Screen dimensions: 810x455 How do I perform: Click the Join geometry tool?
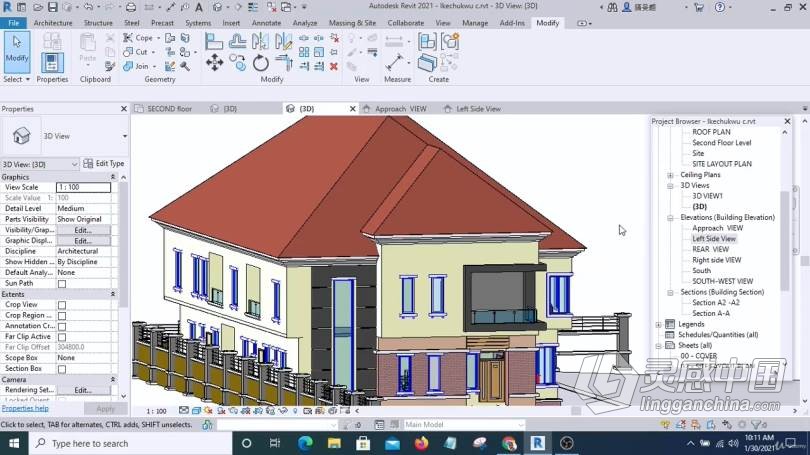pos(136,66)
